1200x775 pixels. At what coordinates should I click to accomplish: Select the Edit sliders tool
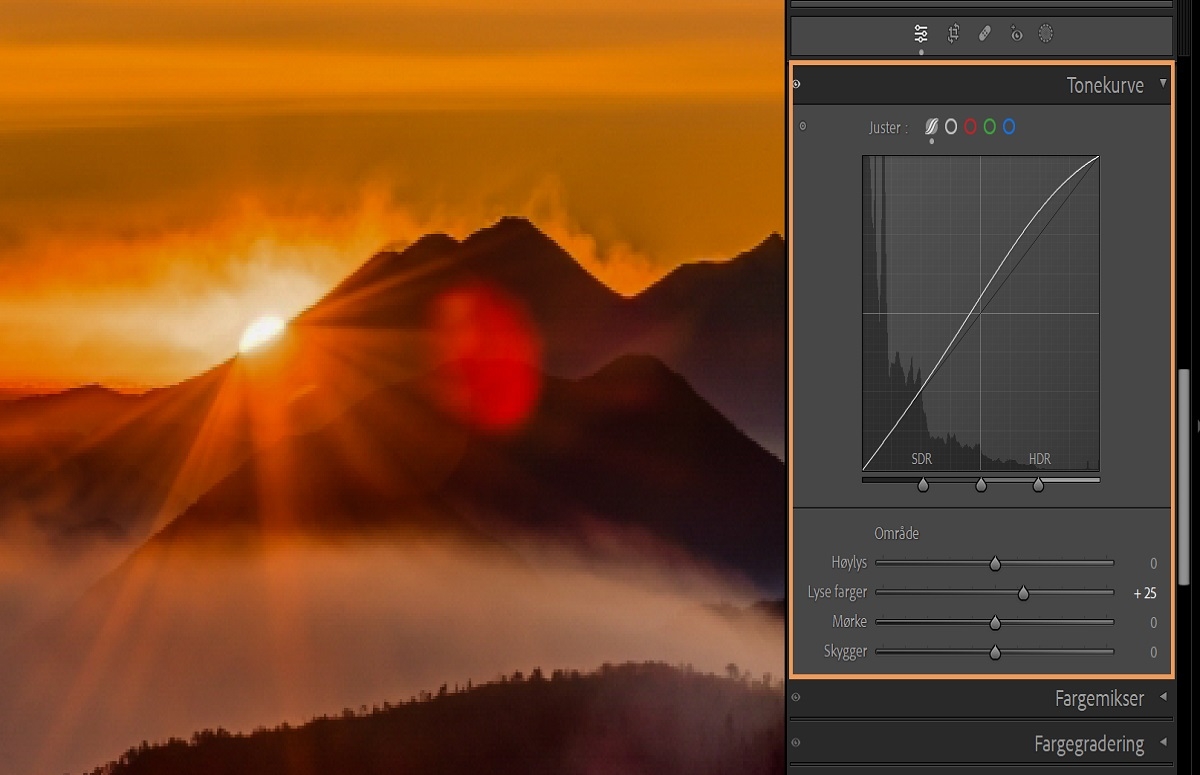coord(922,33)
